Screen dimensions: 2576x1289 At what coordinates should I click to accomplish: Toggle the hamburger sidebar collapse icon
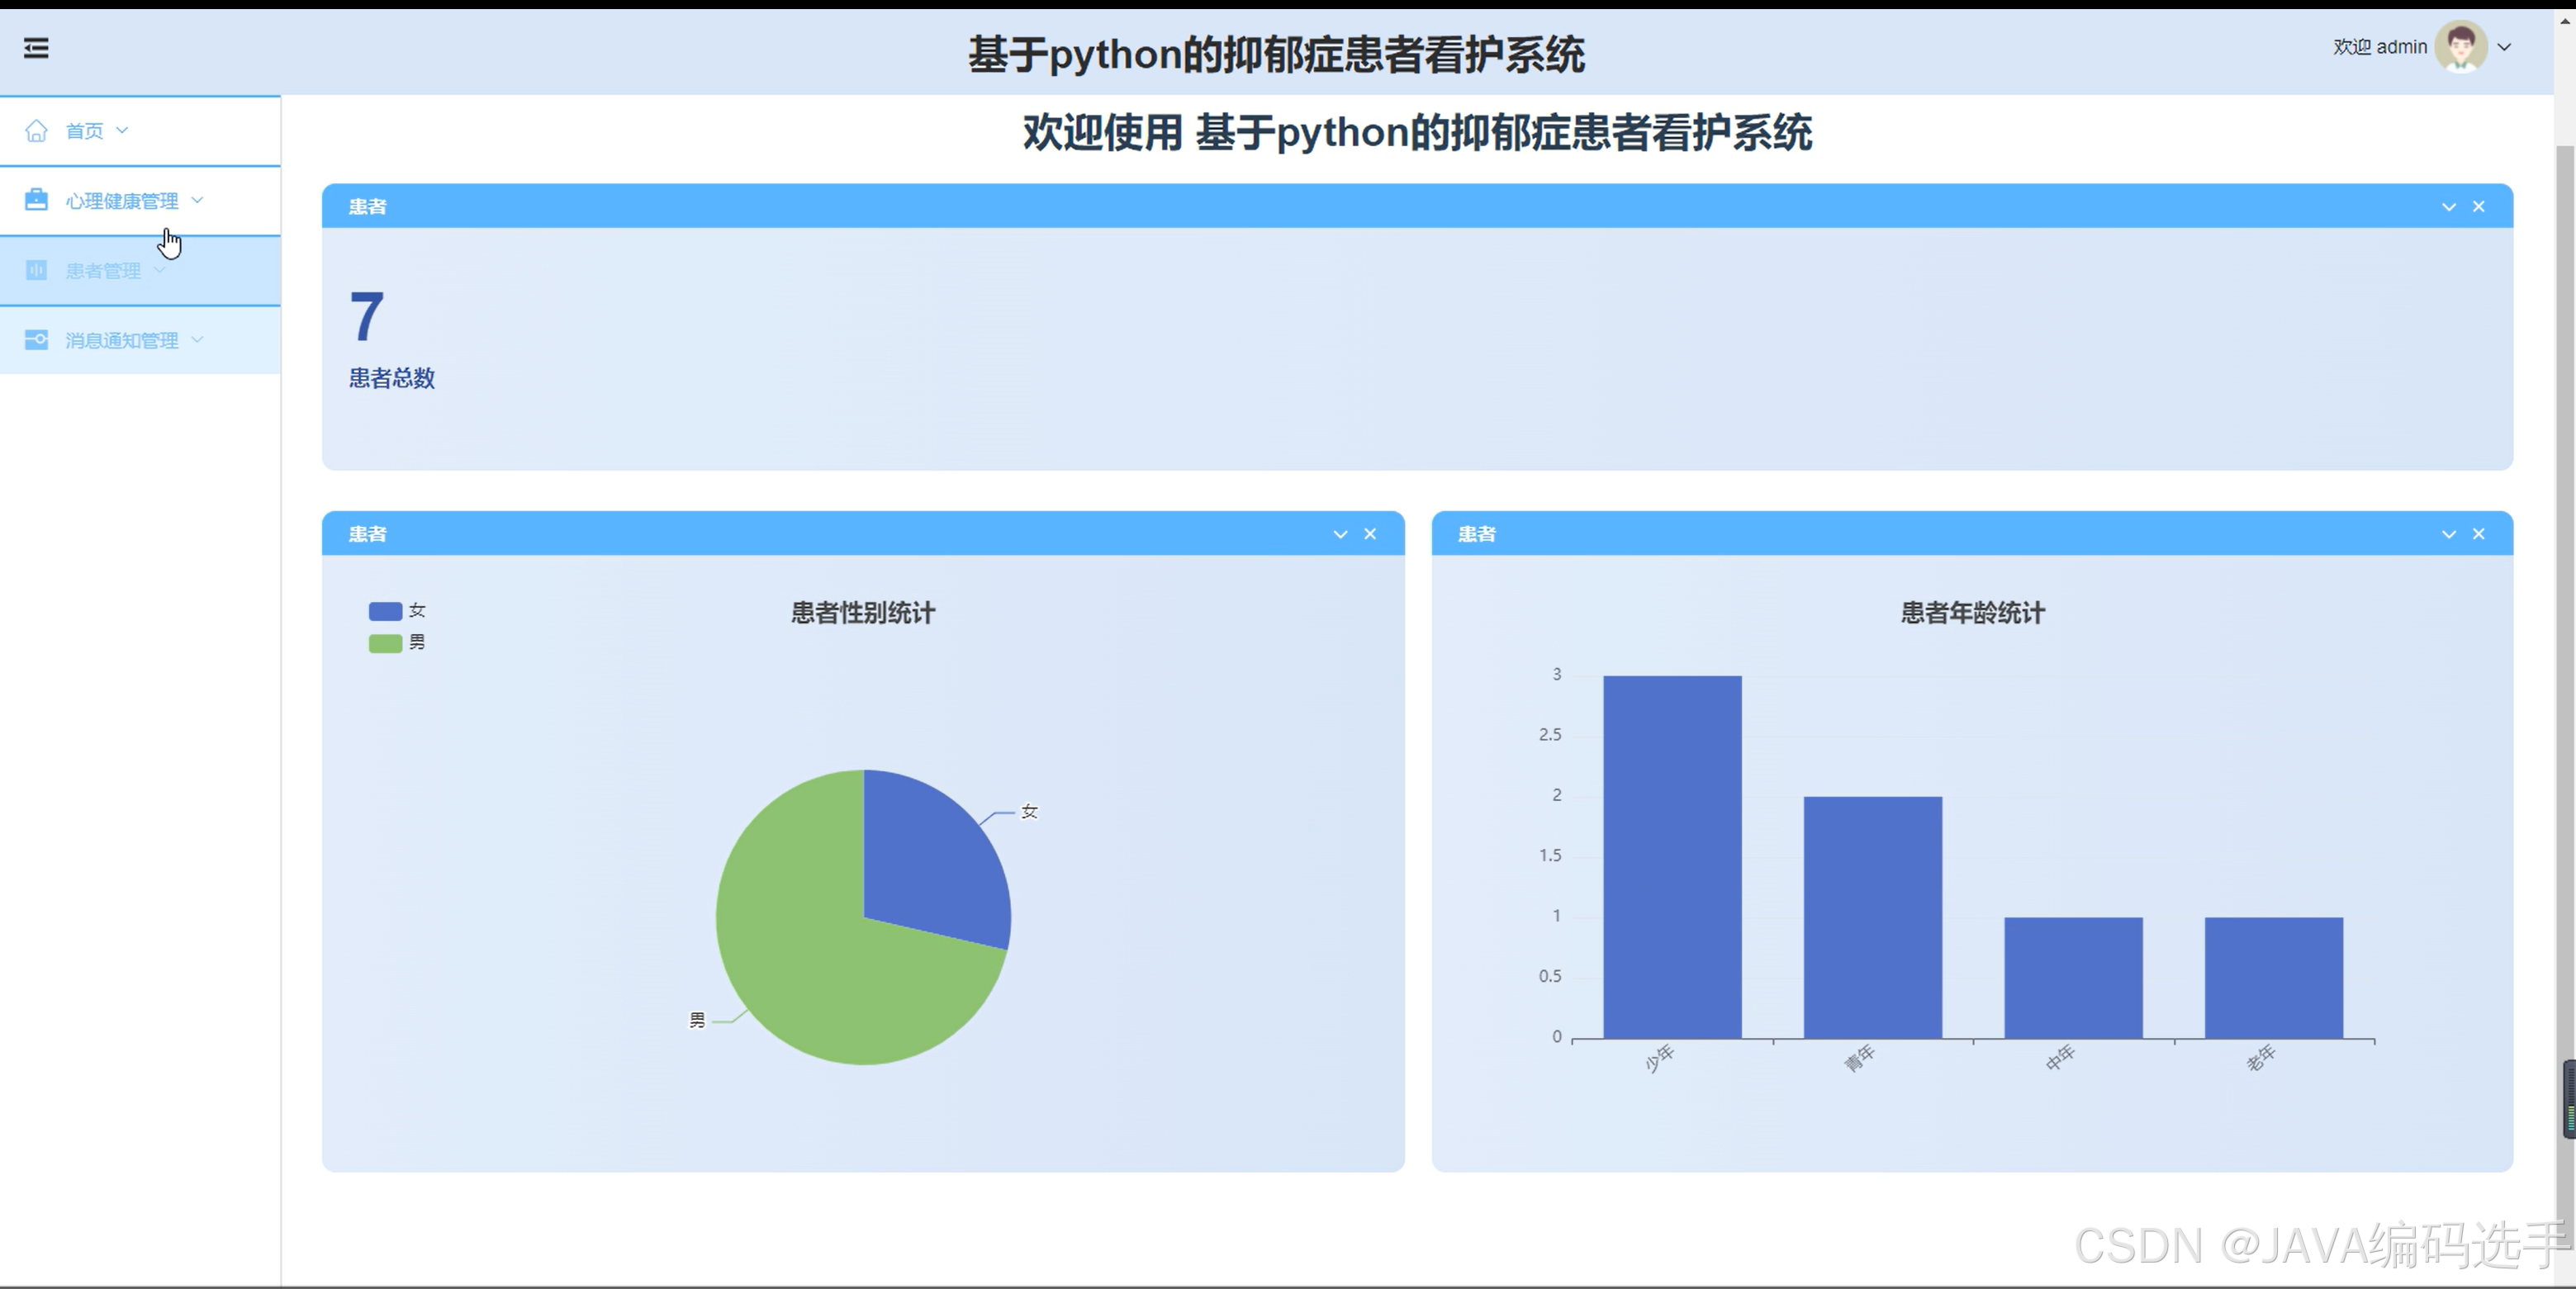click(x=36, y=48)
